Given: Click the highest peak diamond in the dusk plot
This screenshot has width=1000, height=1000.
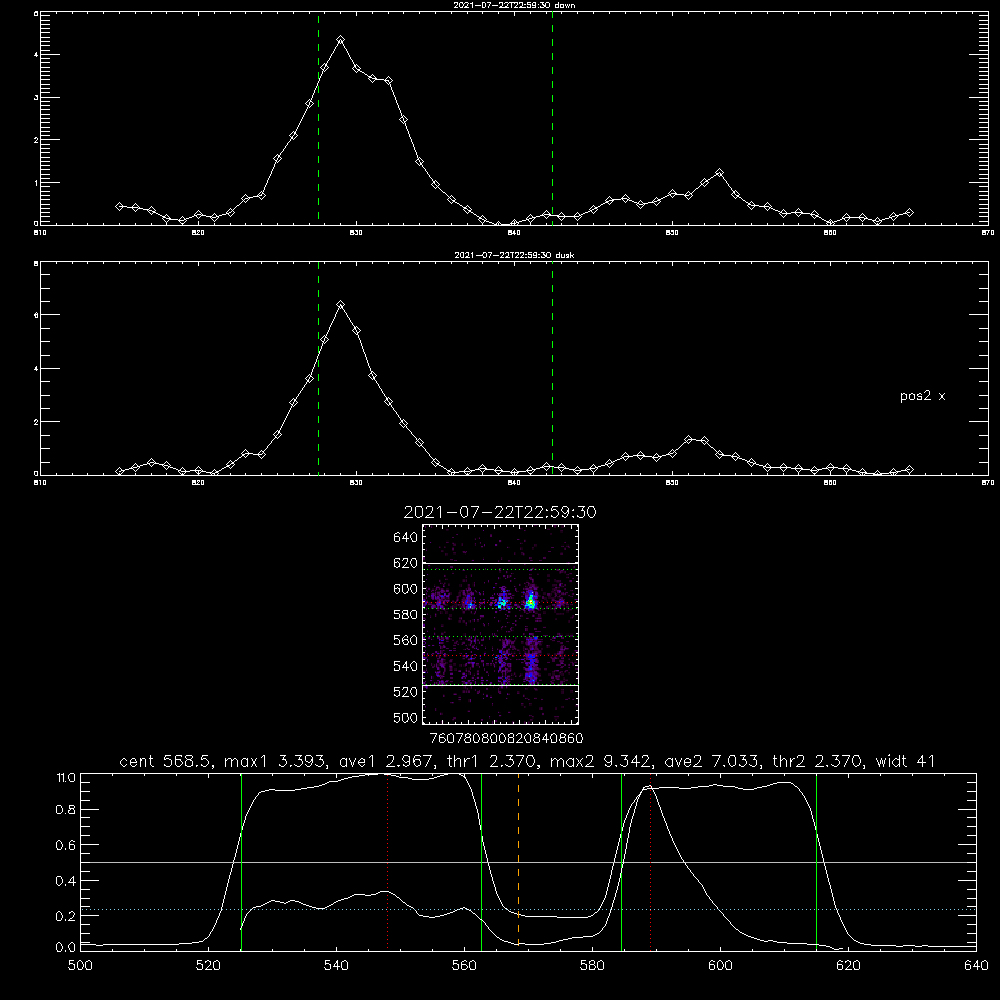Looking at the screenshot, I should point(341,305).
